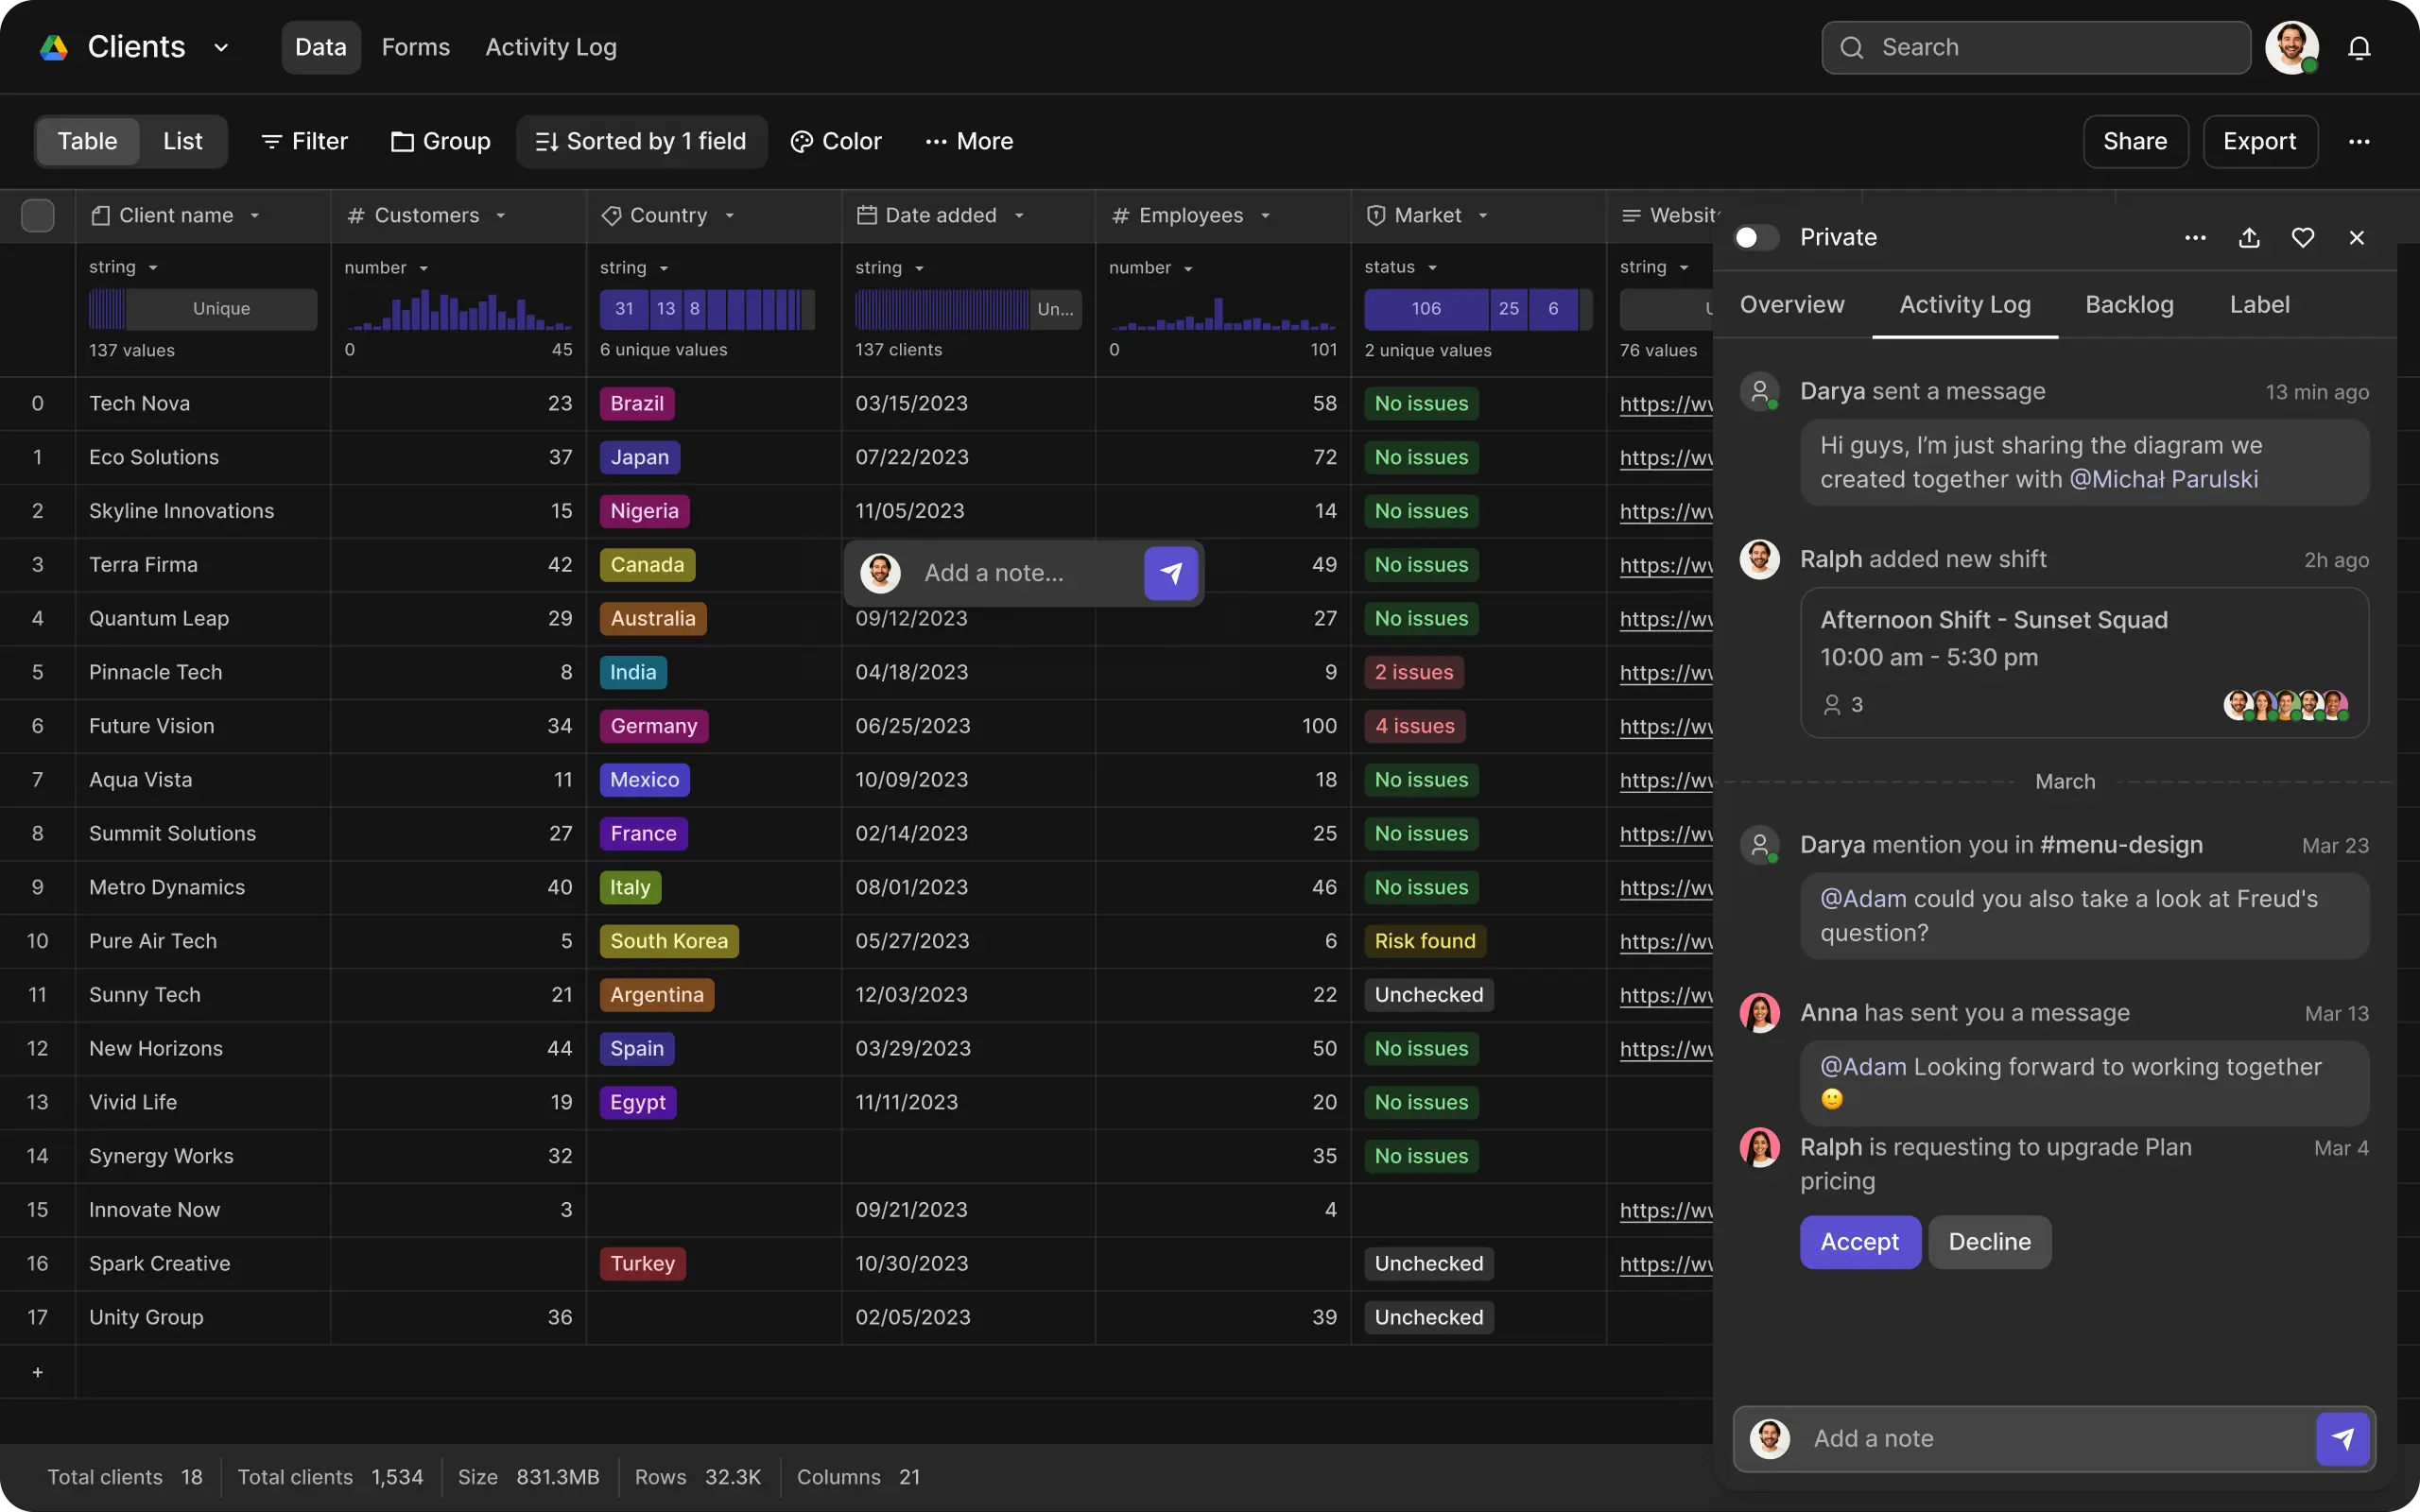Open Market column status type dropdown

coord(1432,268)
